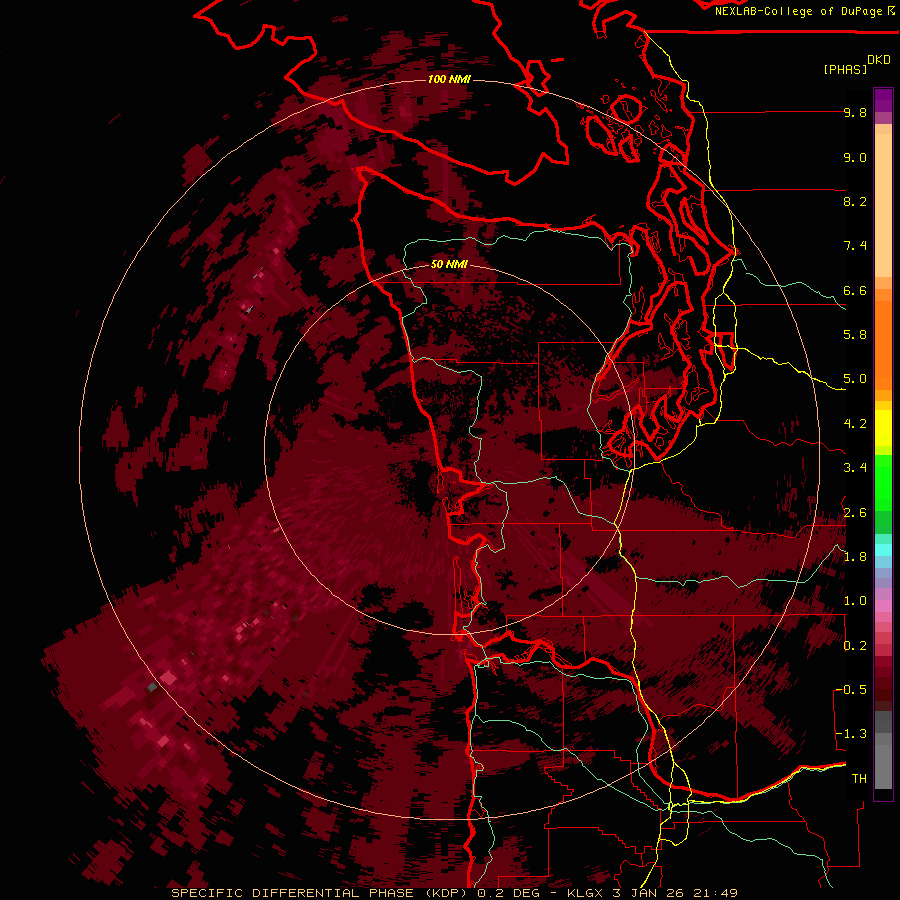Click the 0.2 DEG elevation text in footer

(x=508, y=893)
